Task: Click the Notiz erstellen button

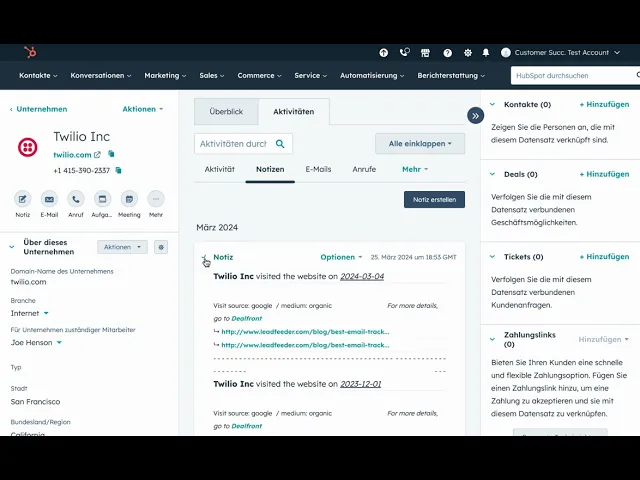Action: coord(434,200)
